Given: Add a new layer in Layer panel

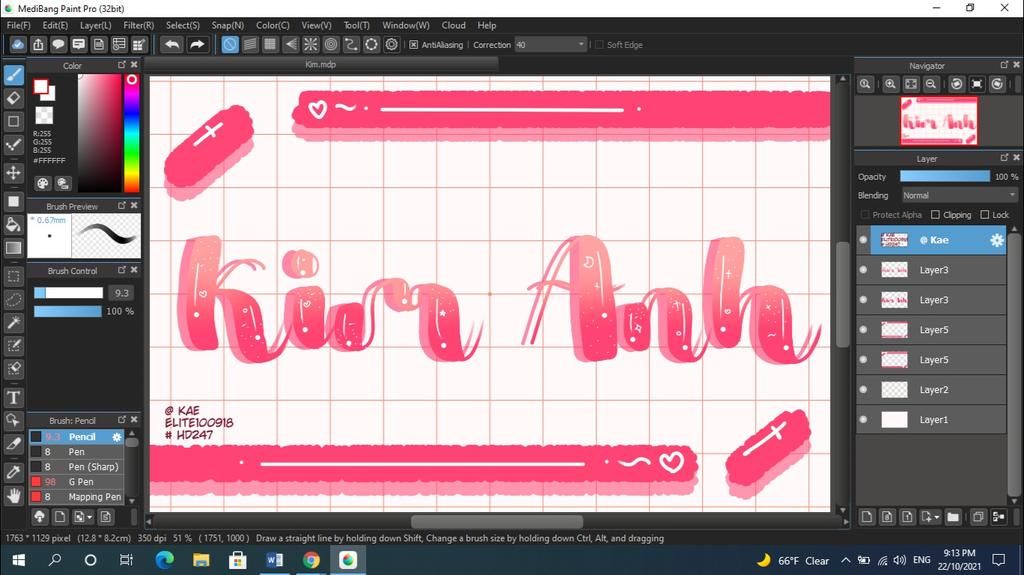Looking at the screenshot, I should (x=867, y=517).
